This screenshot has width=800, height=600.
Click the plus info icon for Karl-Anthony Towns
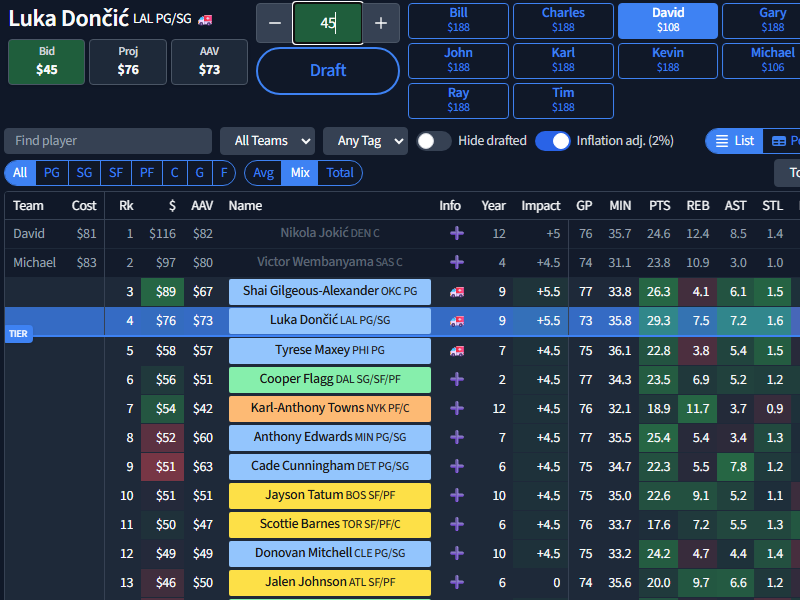point(457,408)
